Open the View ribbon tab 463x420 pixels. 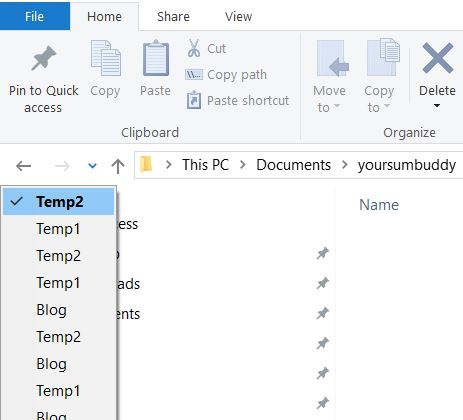coord(238,16)
